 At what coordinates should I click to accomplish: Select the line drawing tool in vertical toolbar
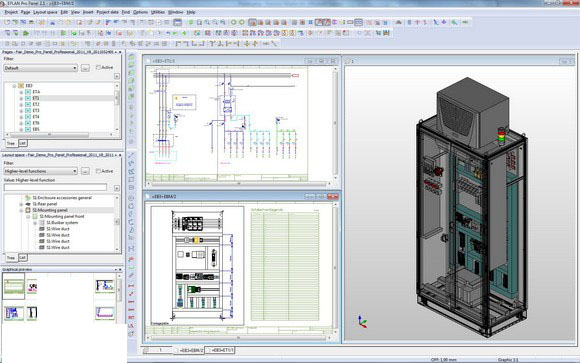[x=131, y=155]
